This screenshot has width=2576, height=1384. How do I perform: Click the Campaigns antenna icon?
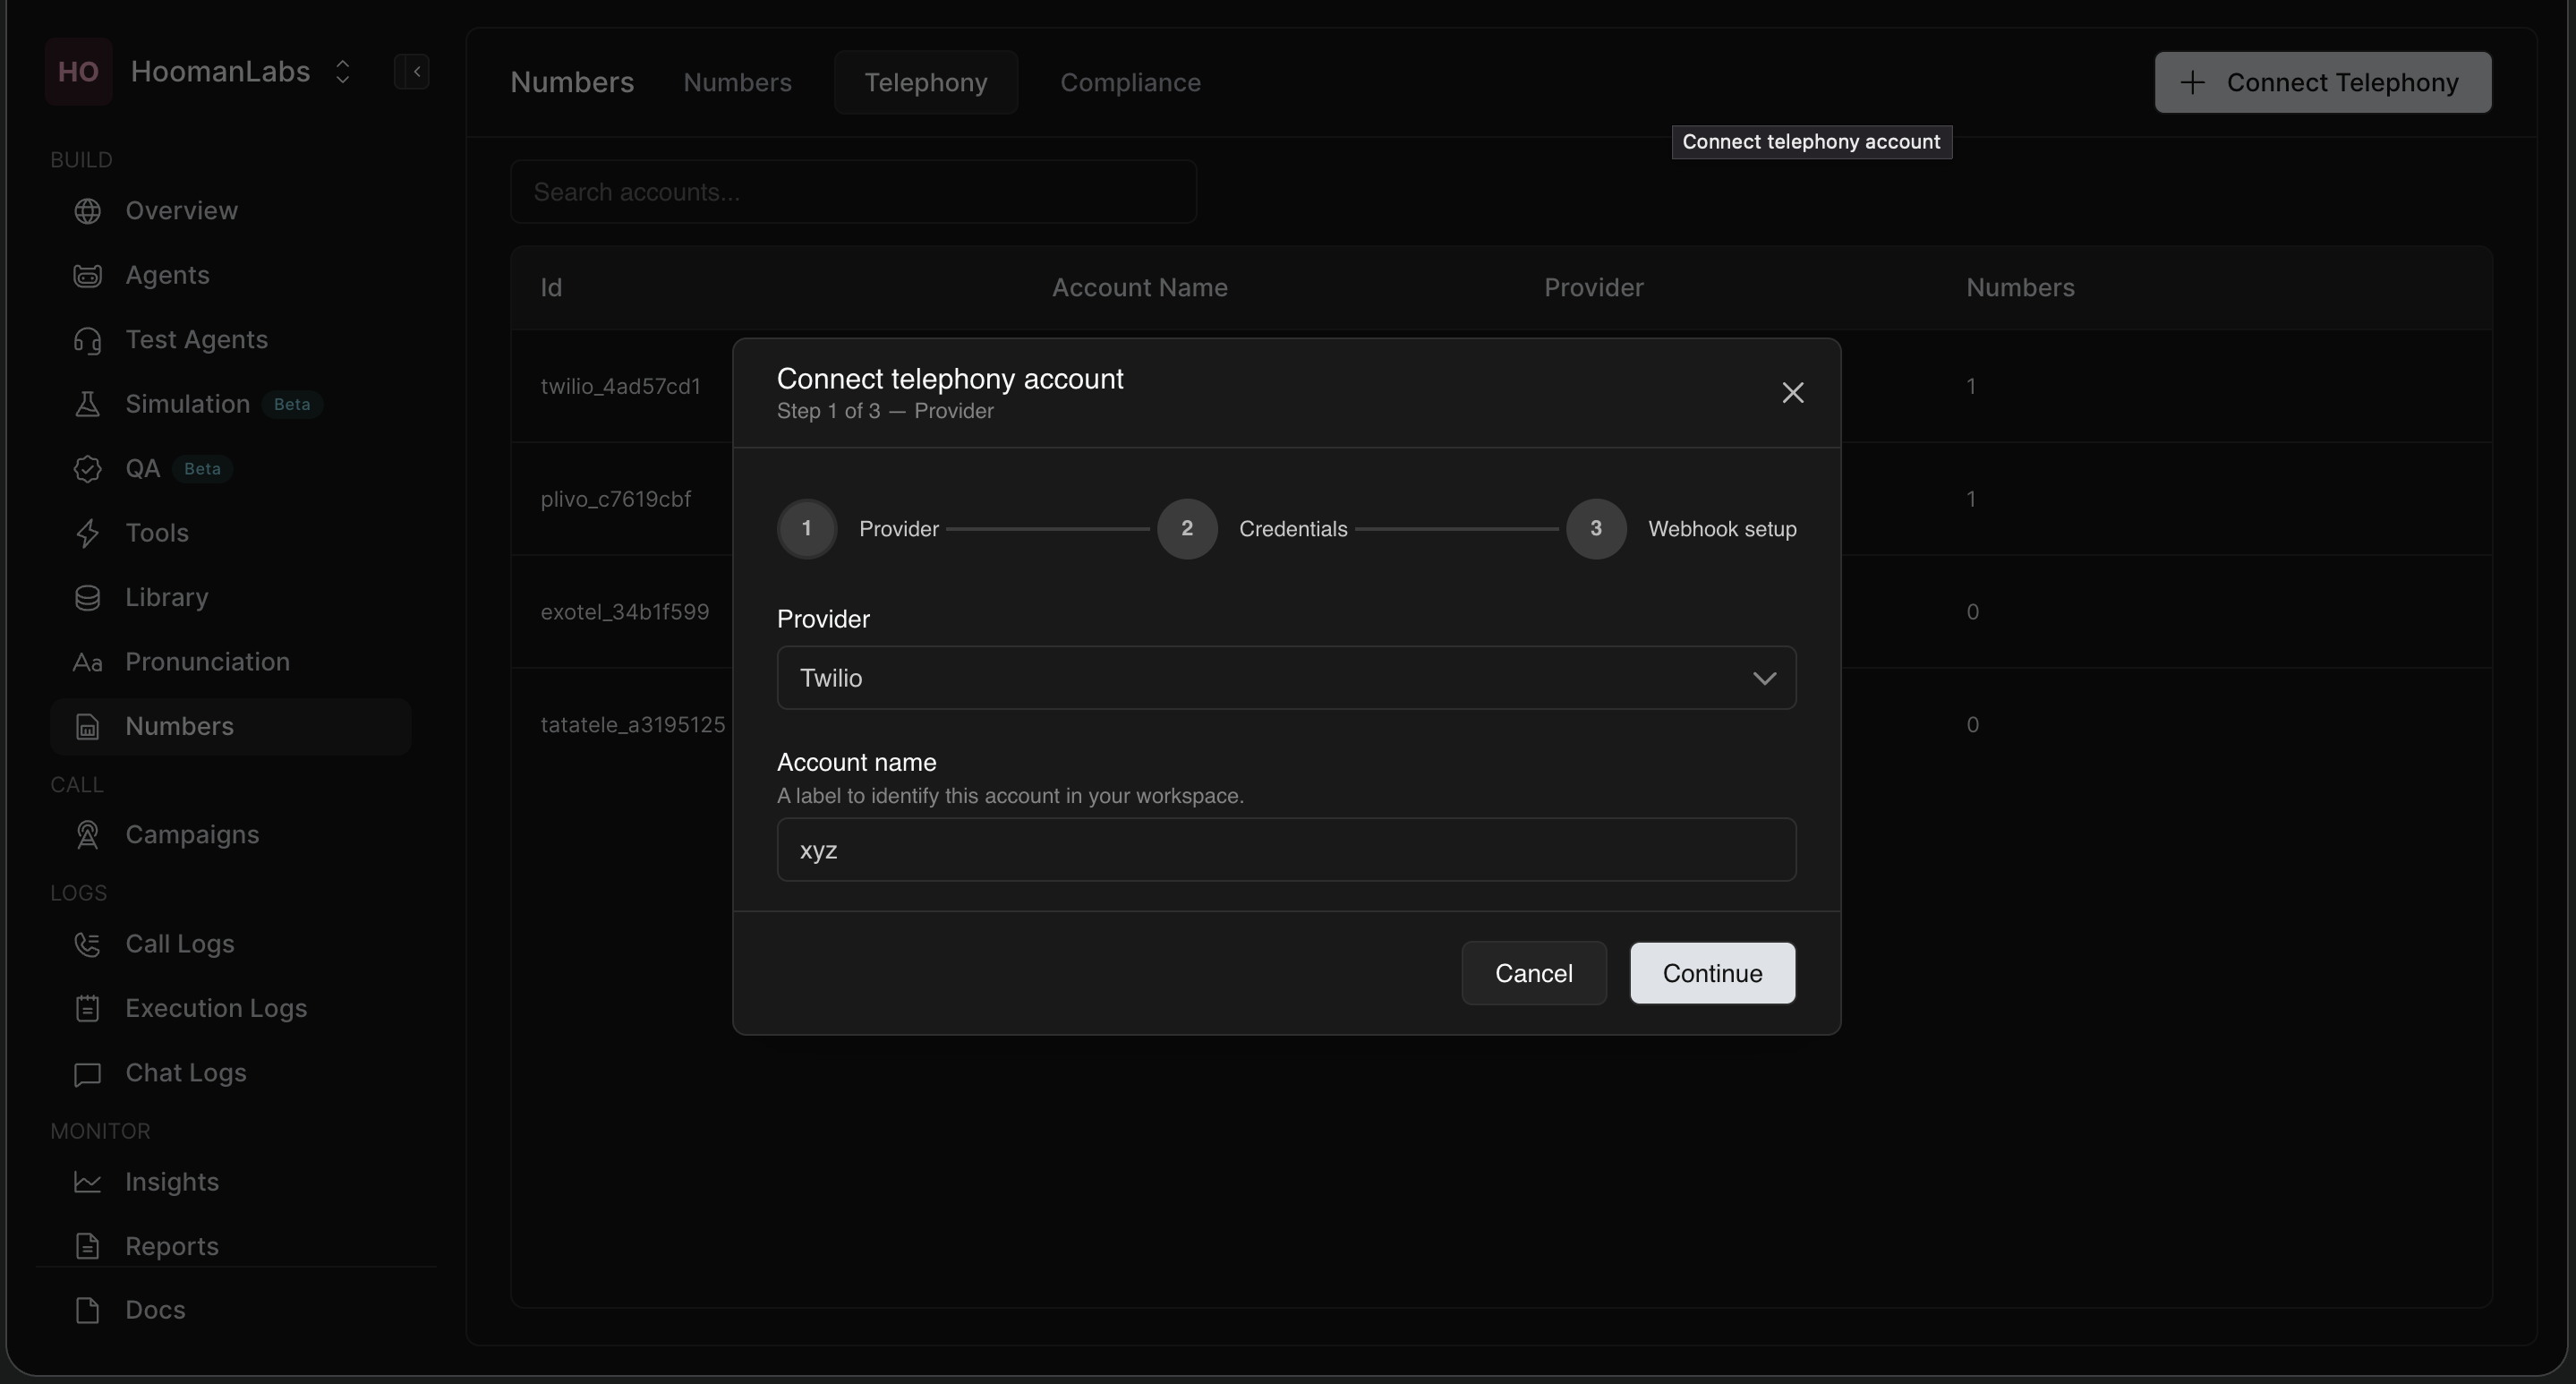pos(88,835)
